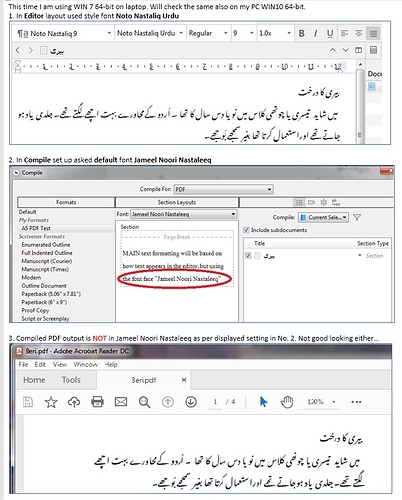Open the Current Selection compile dropdown
This screenshot has height=500, width=402.
(323, 217)
